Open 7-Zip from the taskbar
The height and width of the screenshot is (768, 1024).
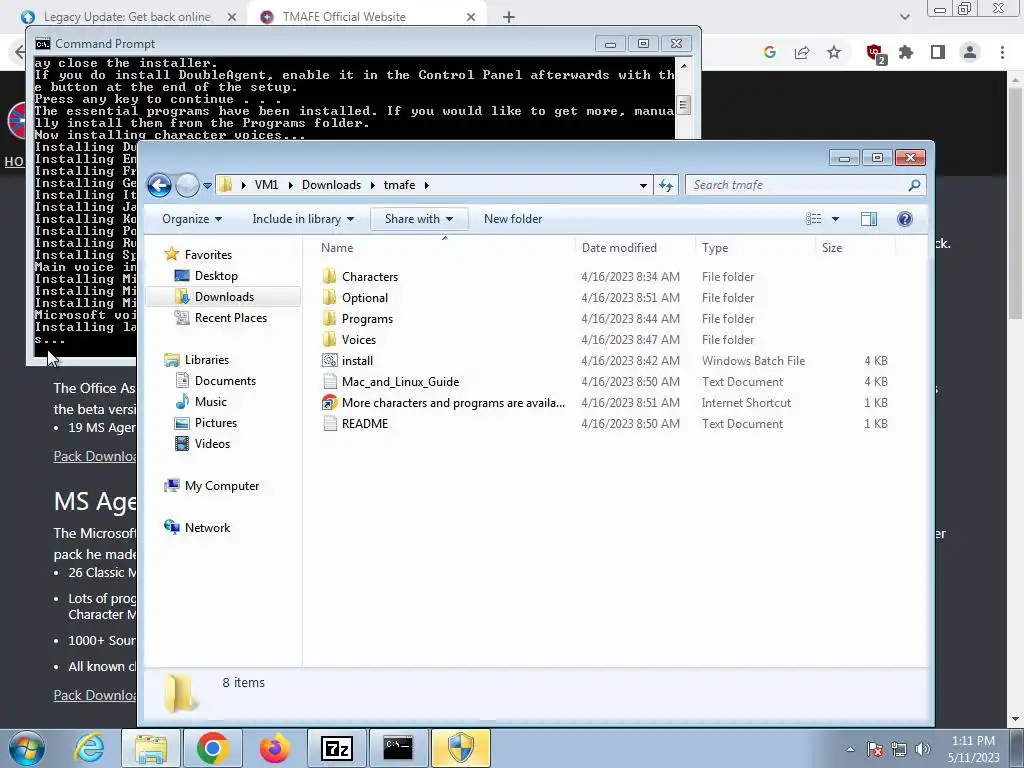coord(337,748)
